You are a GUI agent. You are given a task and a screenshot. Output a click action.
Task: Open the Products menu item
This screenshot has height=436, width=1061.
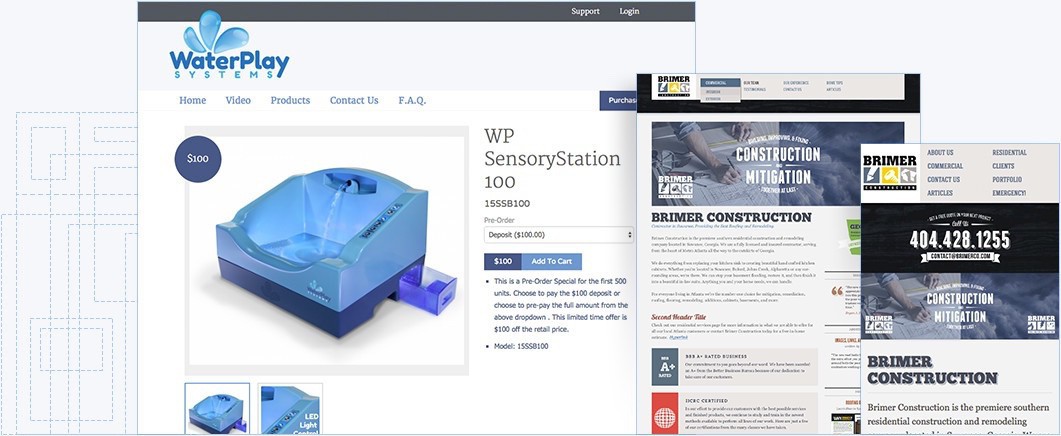point(290,100)
